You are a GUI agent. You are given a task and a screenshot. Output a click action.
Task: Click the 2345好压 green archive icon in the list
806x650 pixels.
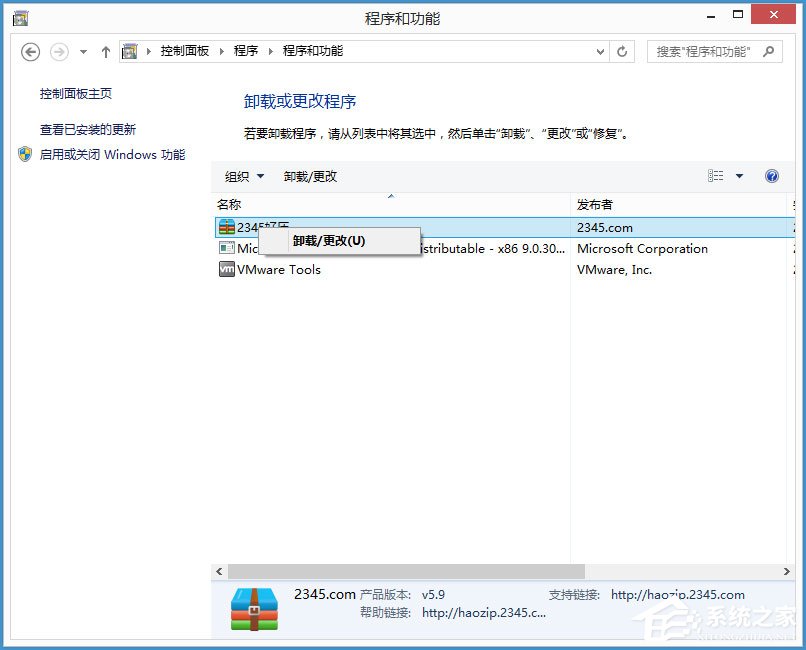pos(228,227)
